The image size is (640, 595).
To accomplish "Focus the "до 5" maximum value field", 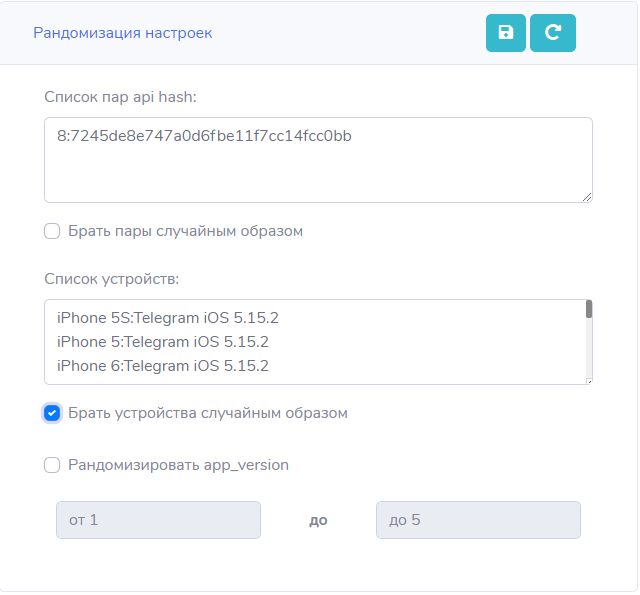I will 478,520.
